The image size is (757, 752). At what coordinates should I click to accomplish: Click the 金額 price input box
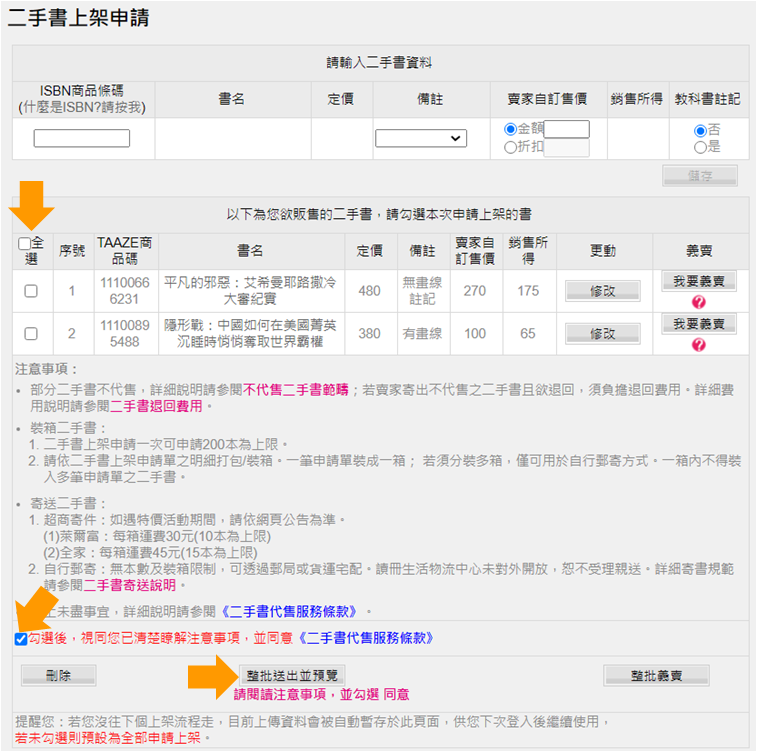(566, 129)
